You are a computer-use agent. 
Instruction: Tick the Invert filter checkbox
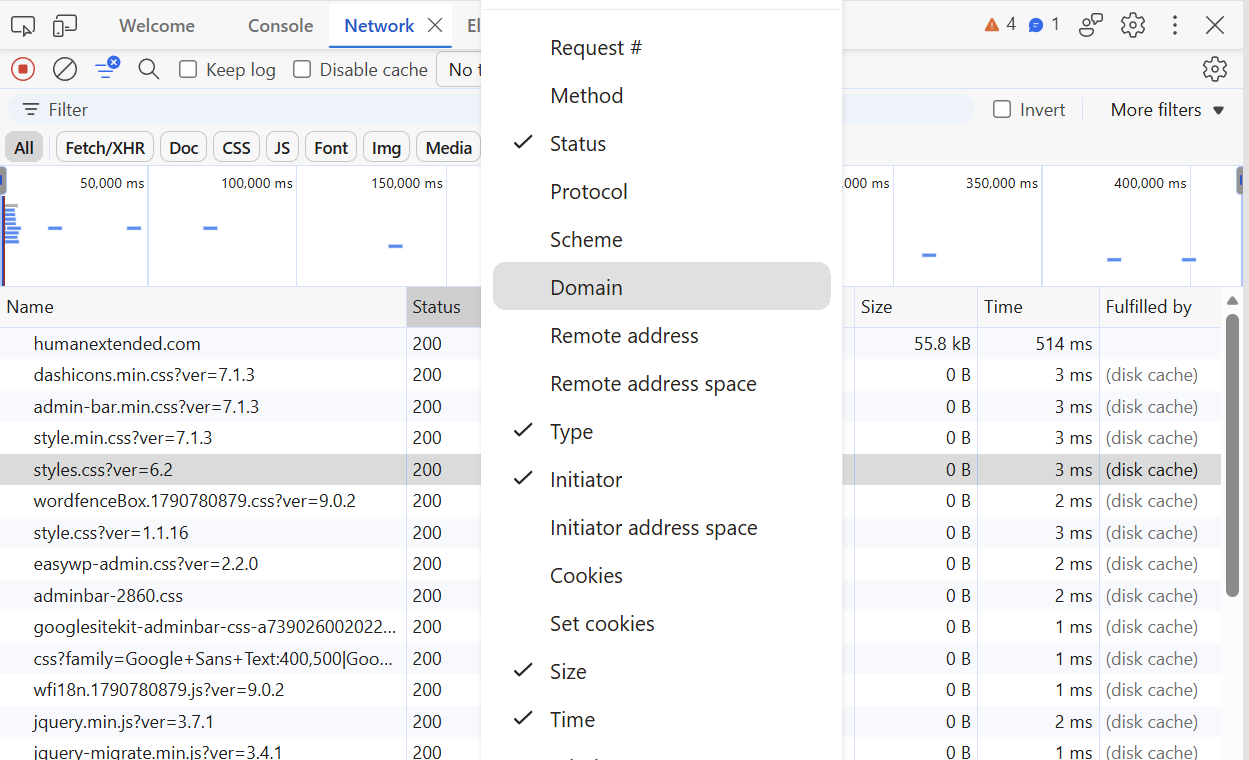pyautogui.click(x=1002, y=109)
